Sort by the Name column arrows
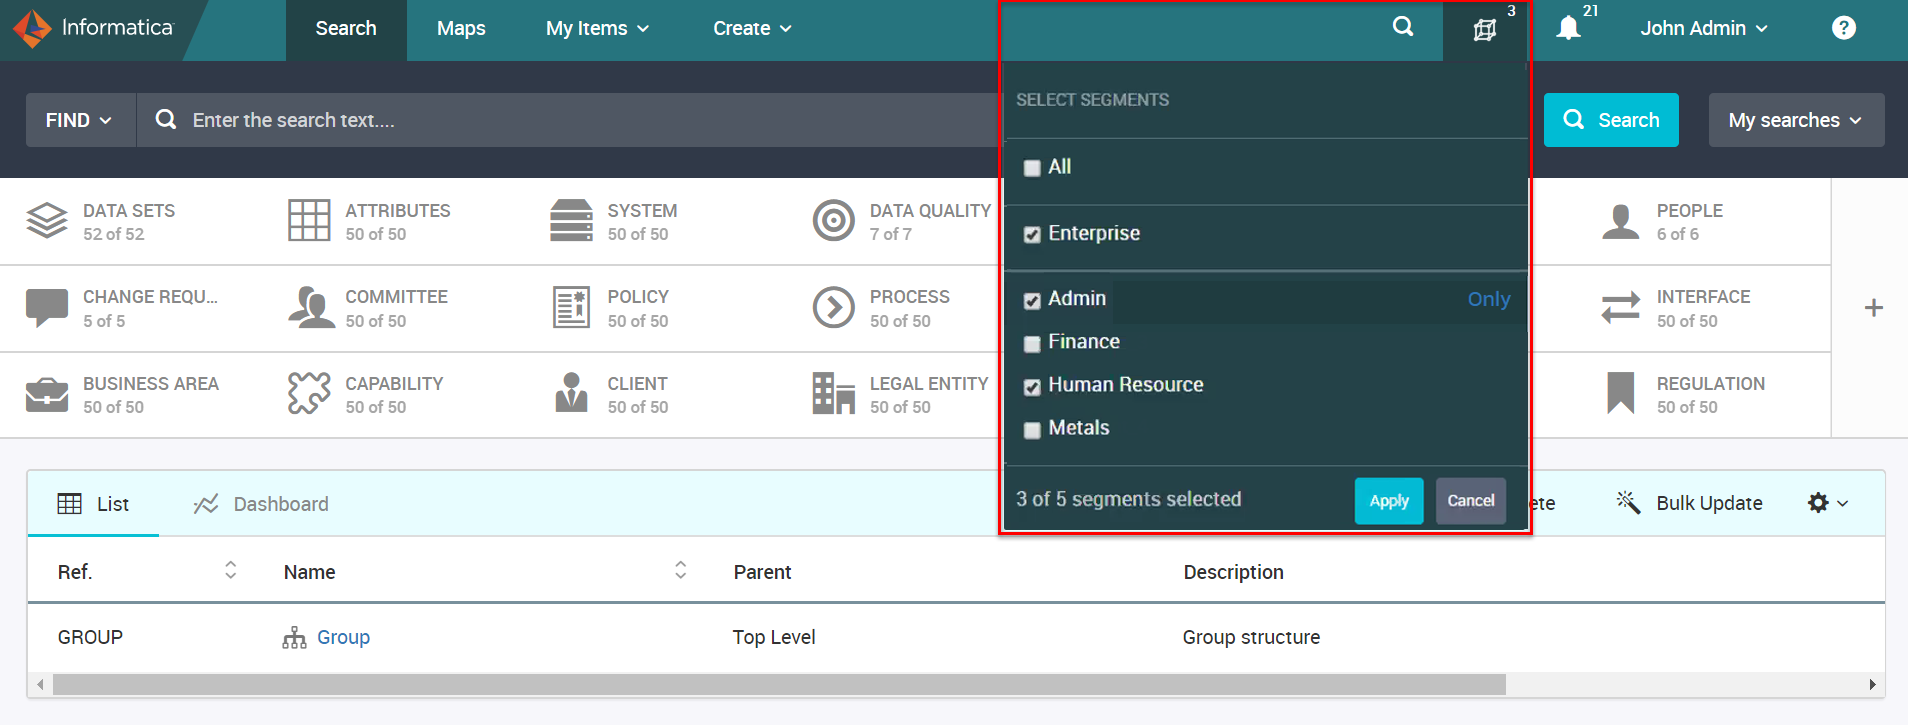Screen dimensions: 1908x725 click(681, 570)
